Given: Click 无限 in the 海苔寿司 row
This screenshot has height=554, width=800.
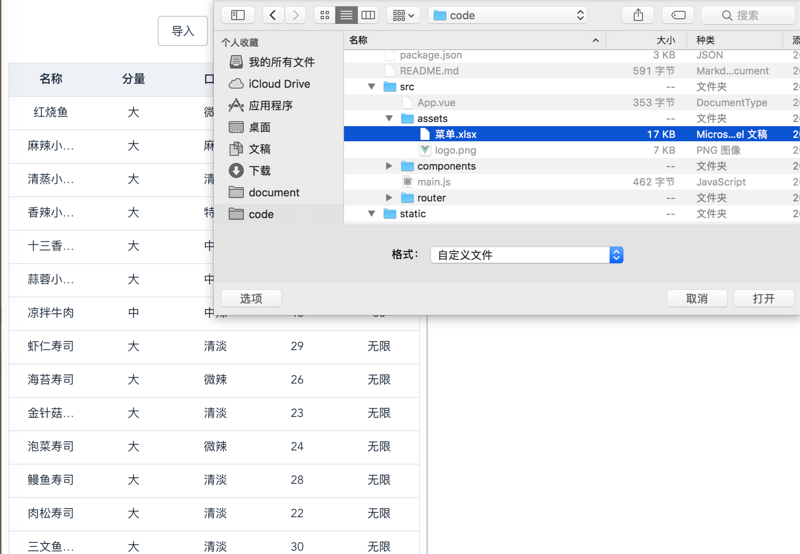Looking at the screenshot, I should [x=379, y=380].
